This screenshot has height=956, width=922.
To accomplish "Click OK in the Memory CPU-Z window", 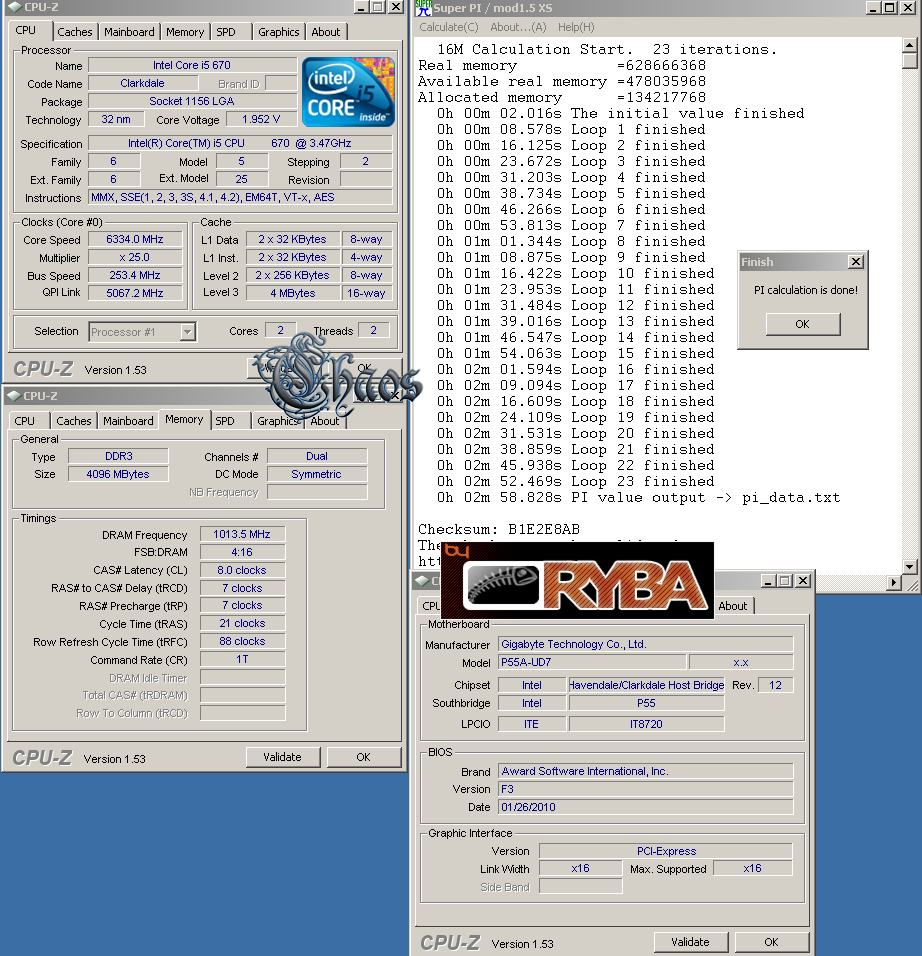I will point(363,757).
